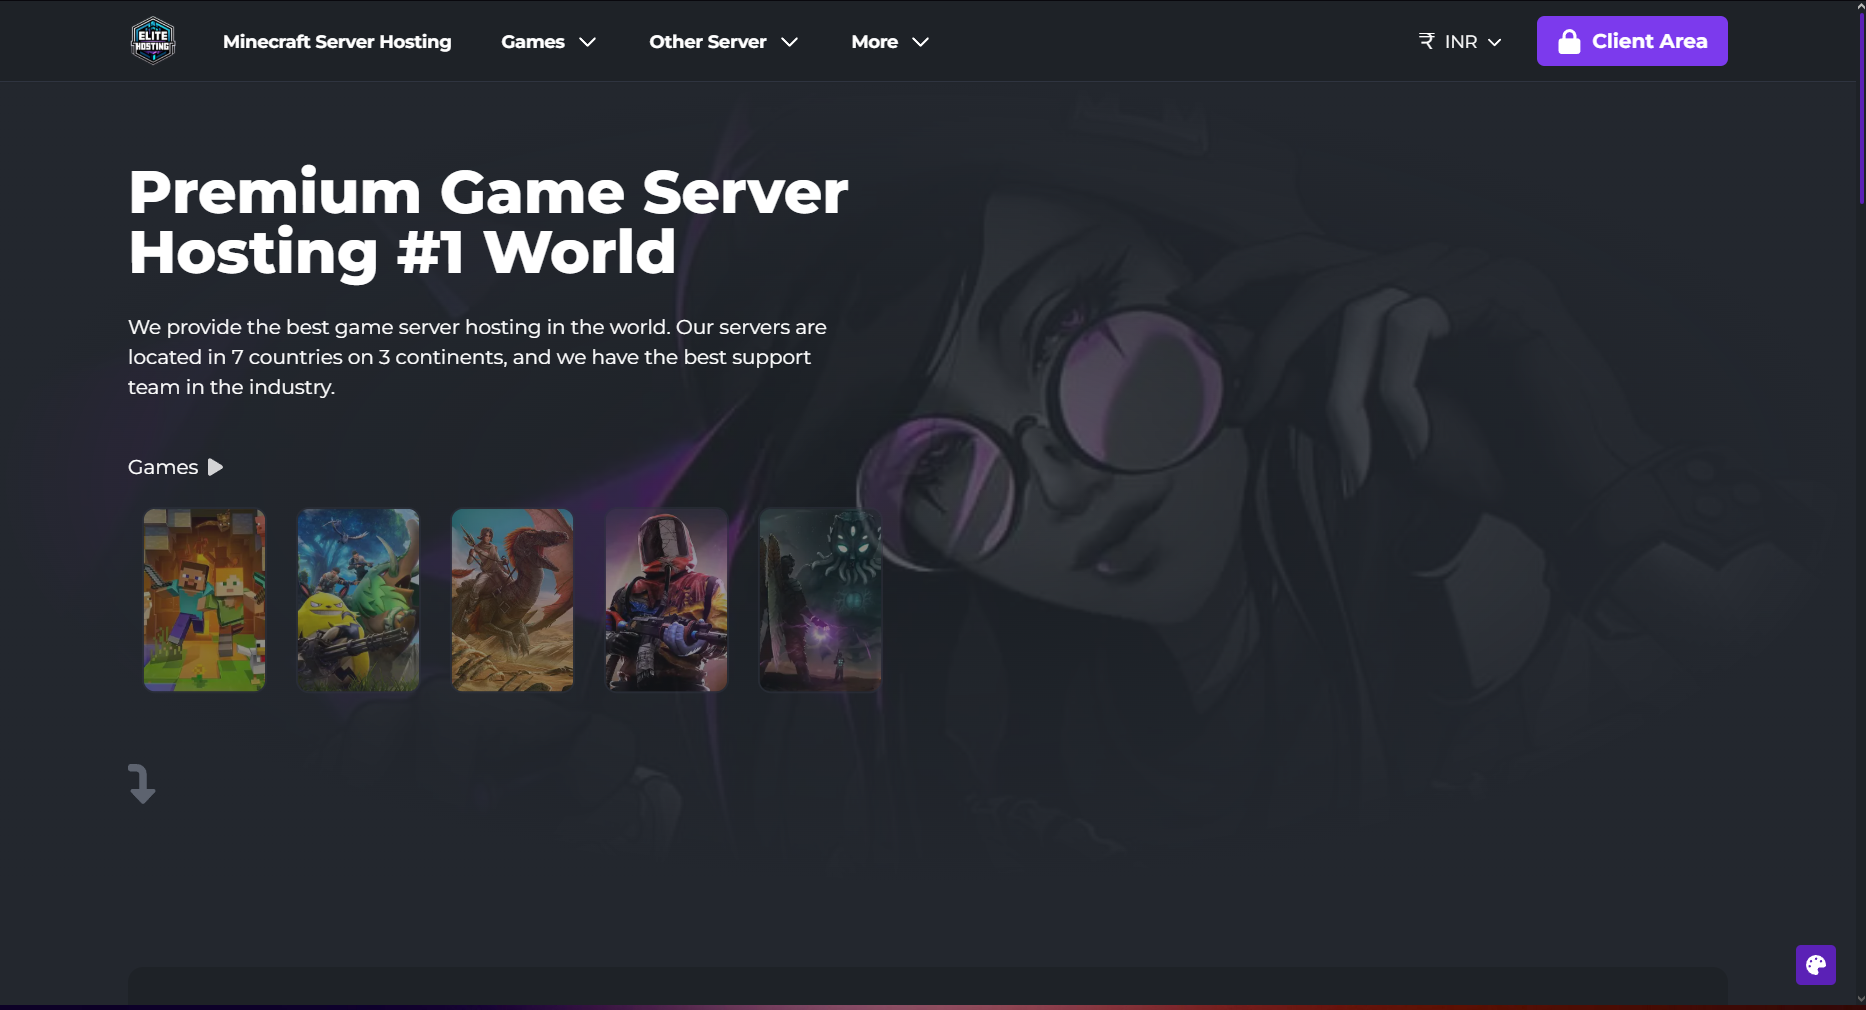
Task: Expand the Games navigation dropdown
Action: (548, 42)
